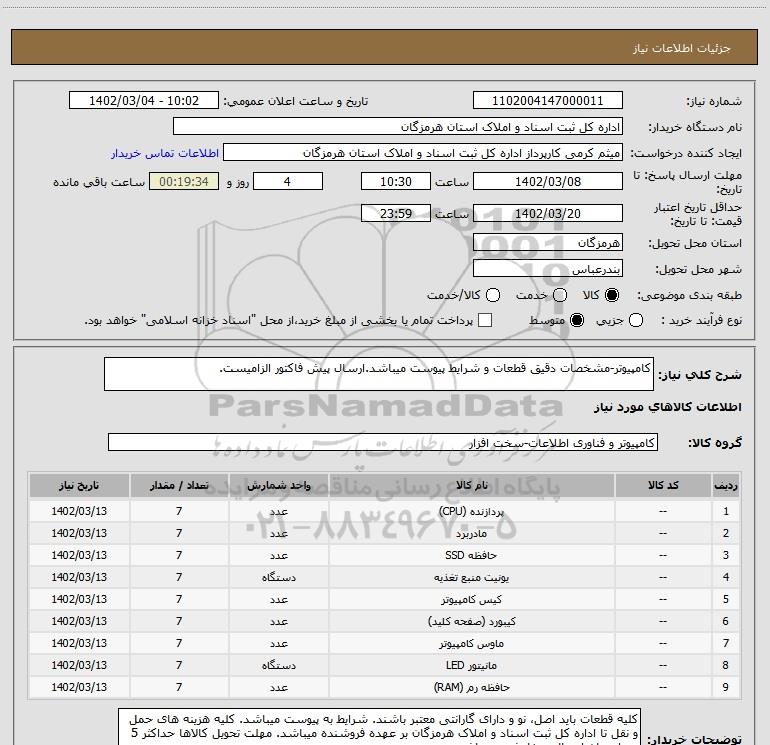This screenshot has height=745, width=770.
Task: Click the price validity date 1402/03/20 field
Action: pyautogui.click(x=548, y=213)
